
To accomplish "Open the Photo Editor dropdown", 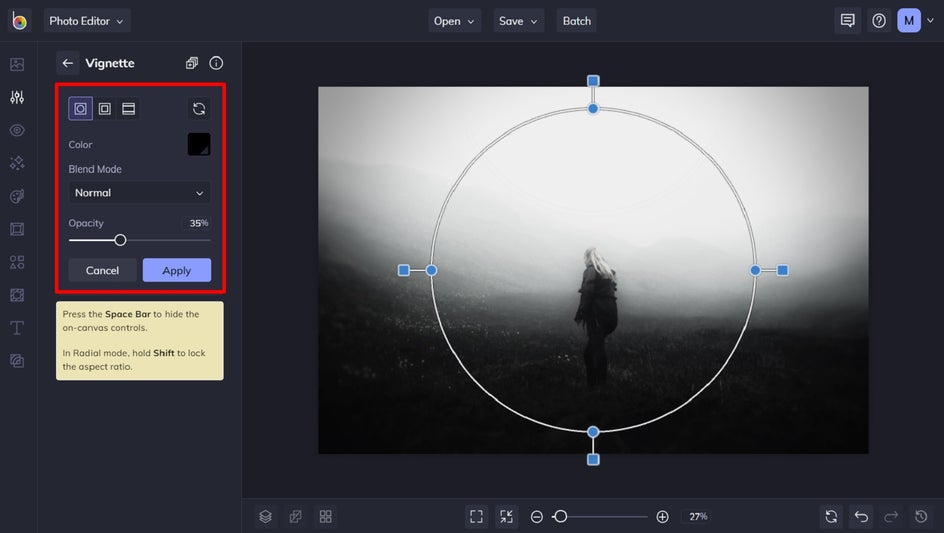I will [87, 20].
